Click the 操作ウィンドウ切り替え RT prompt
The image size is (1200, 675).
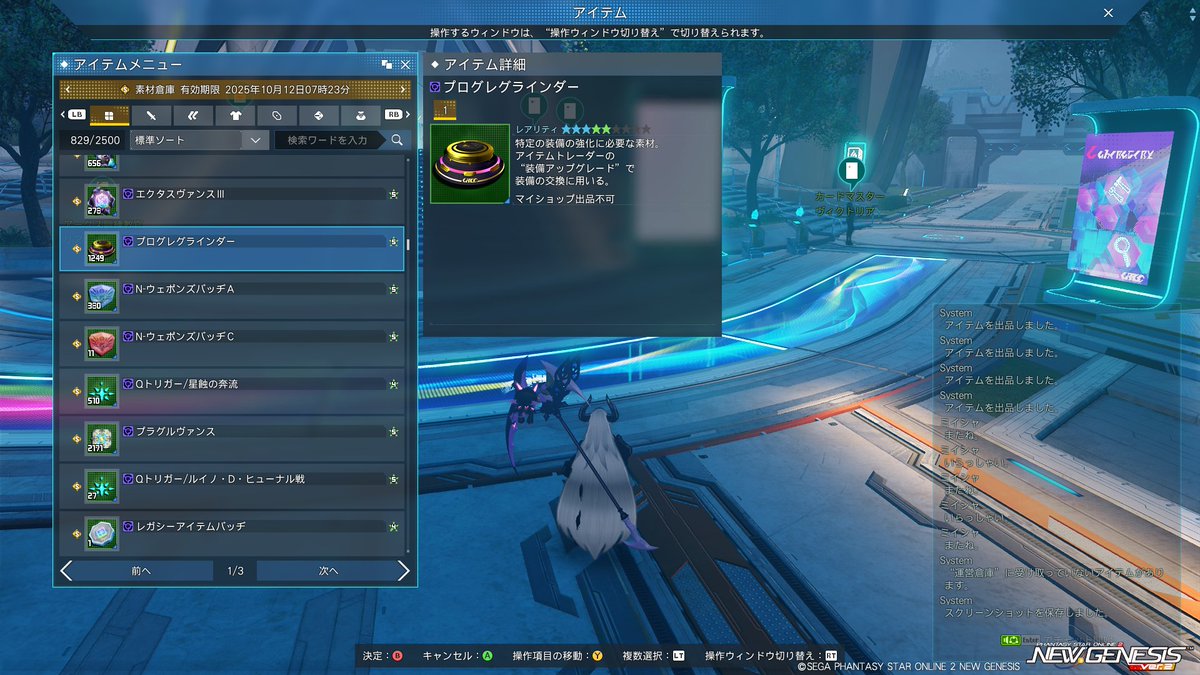[771, 656]
